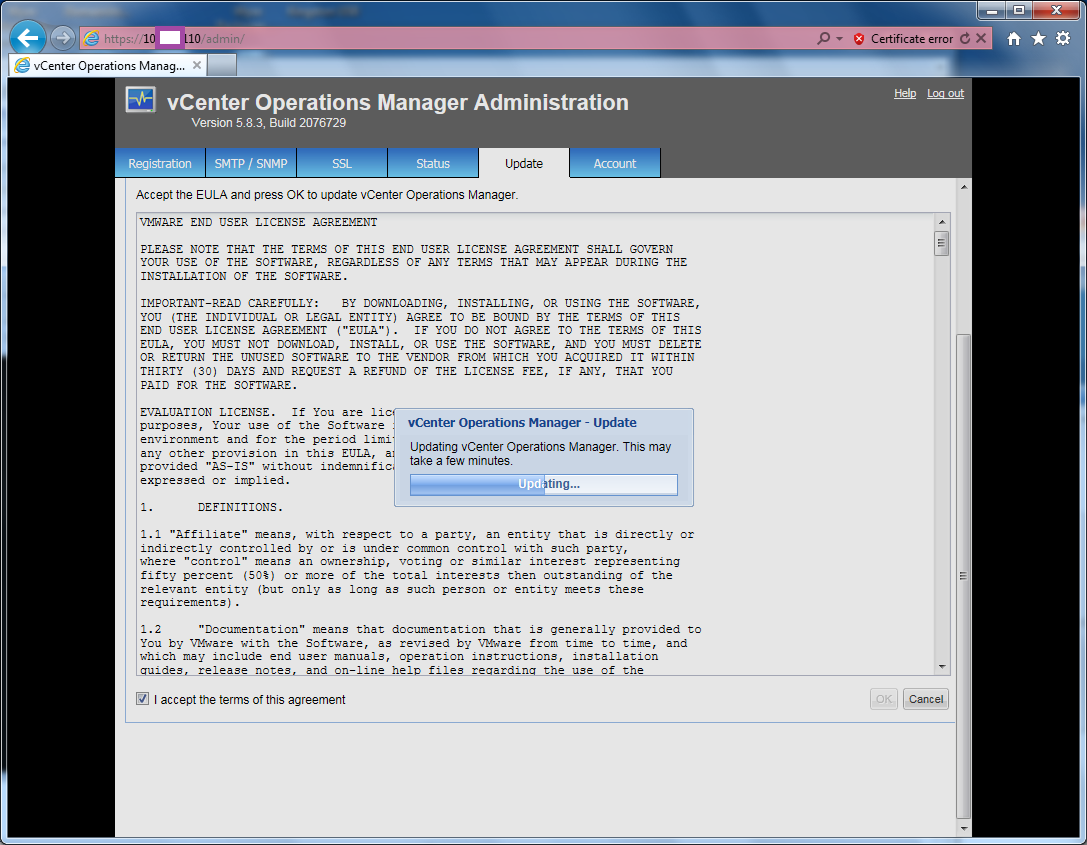Expand the address bar search dropdown arrow
1087x845 pixels.
click(839, 39)
